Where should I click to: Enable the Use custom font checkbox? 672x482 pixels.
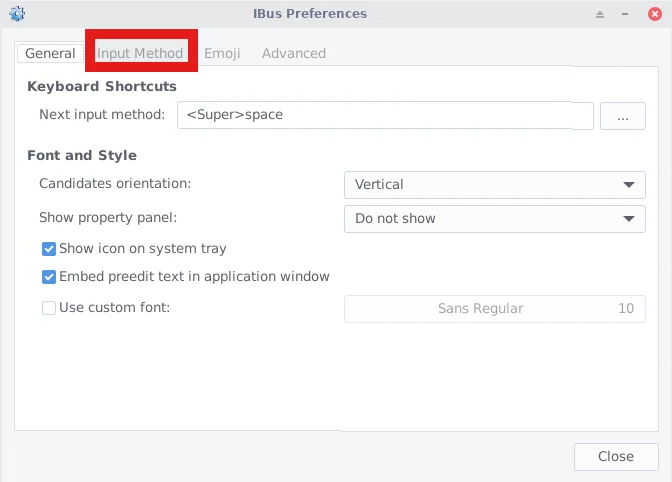click(x=49, y=308)
